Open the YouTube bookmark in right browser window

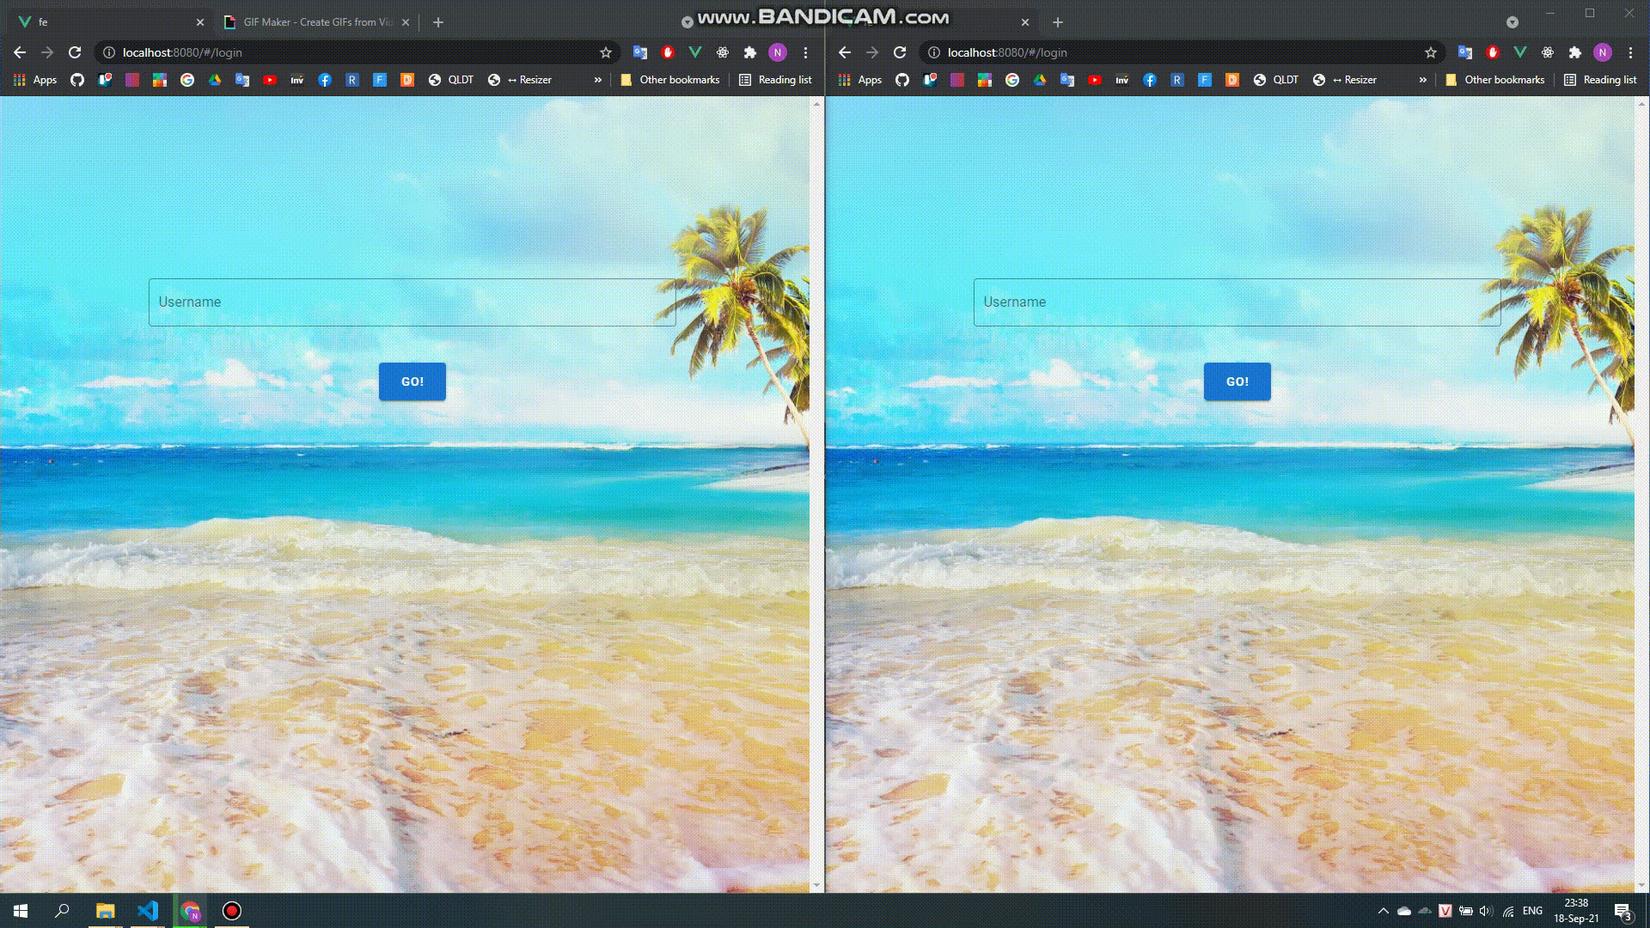click(x=1095, y=80)
